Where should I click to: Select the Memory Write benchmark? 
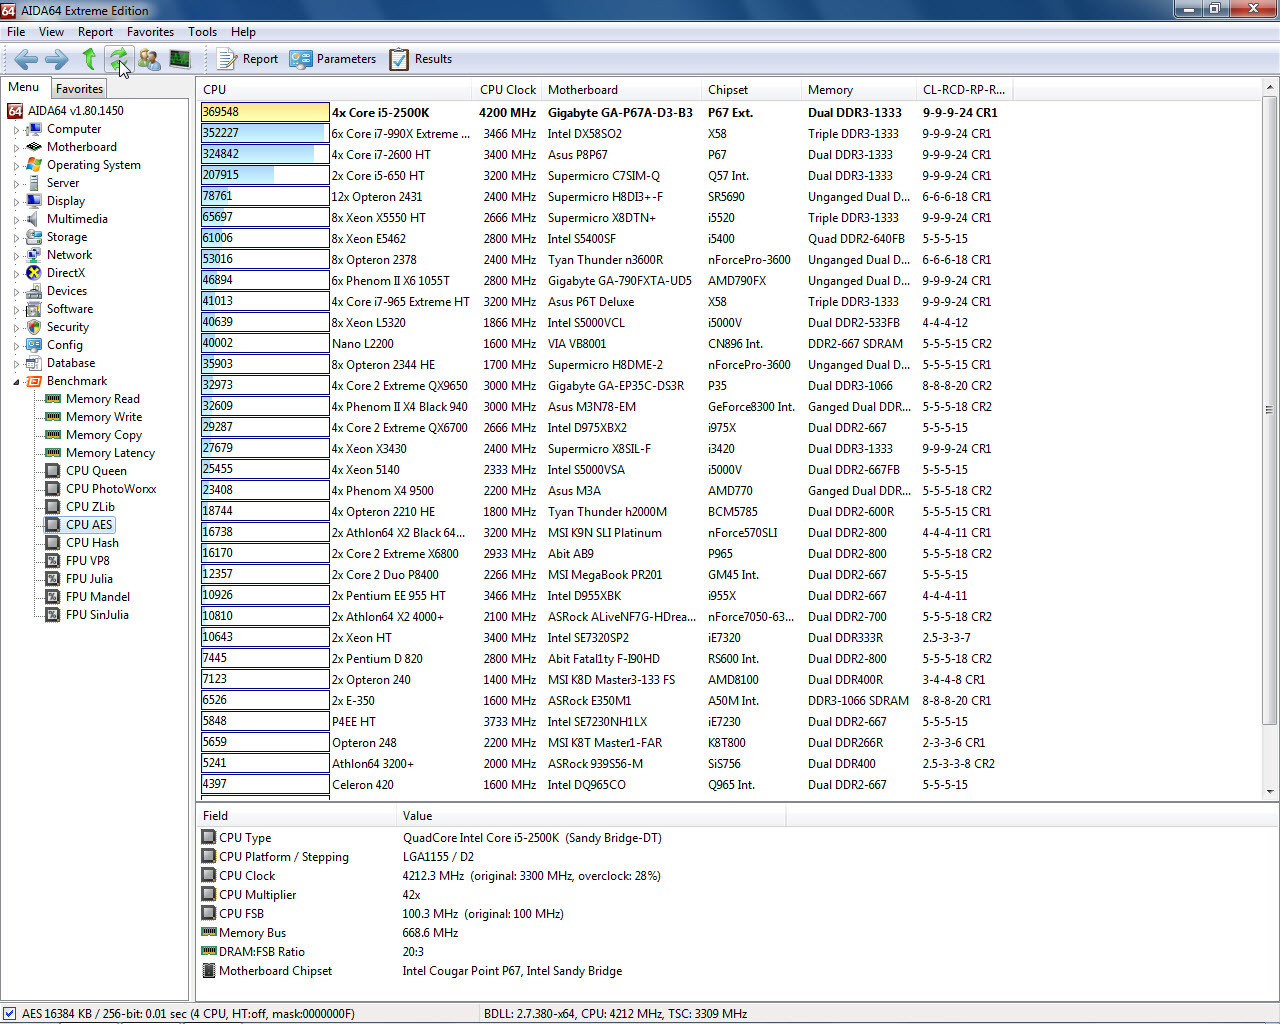(104, 417)
